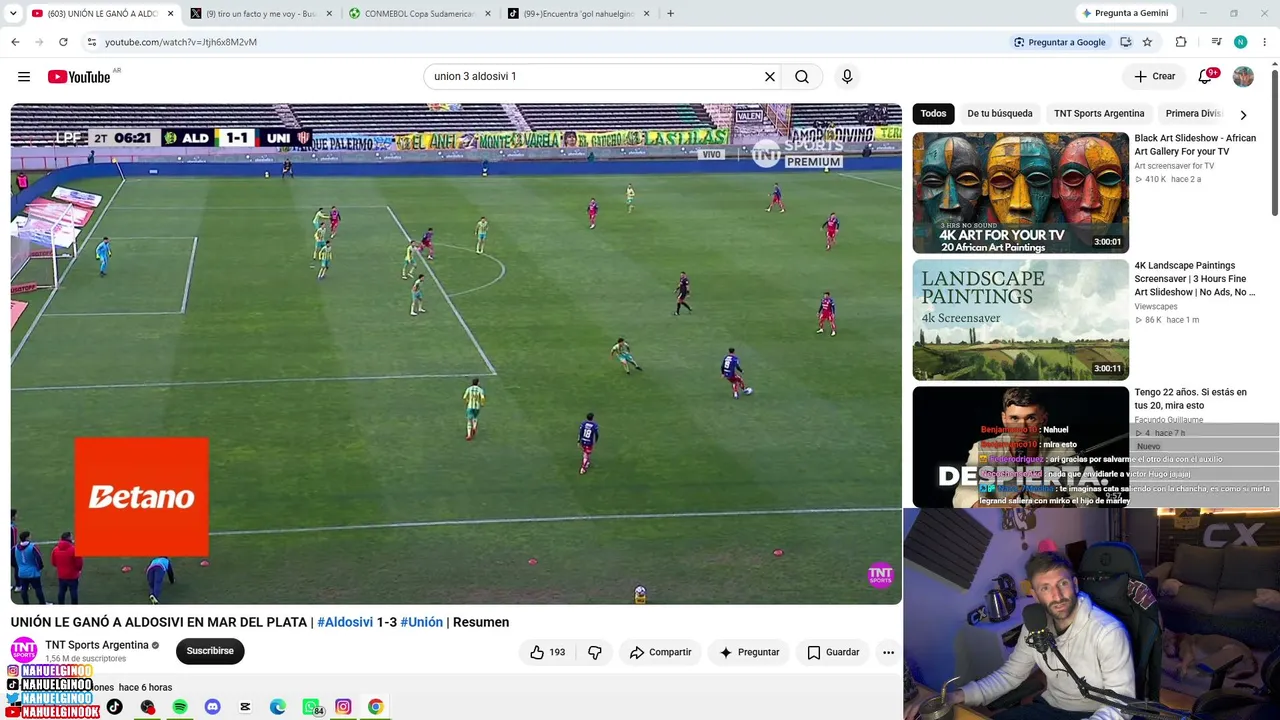Select the 'Todos' filter chip

[x=933, y=114]
